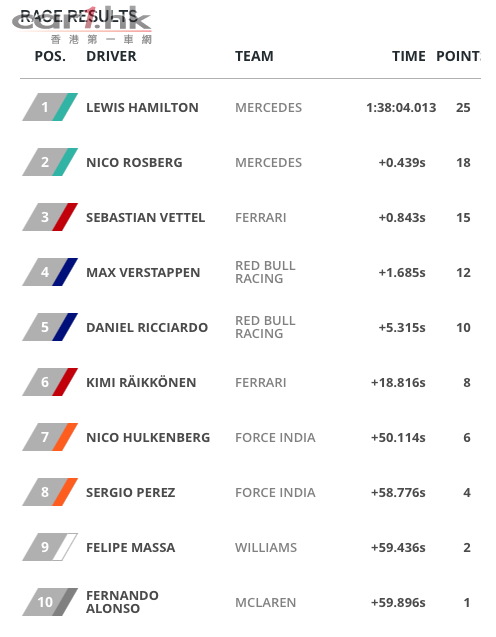The width and height of the screenshot is (496, 637).
Task: Click the Williams team name
Action: (266, 548)
